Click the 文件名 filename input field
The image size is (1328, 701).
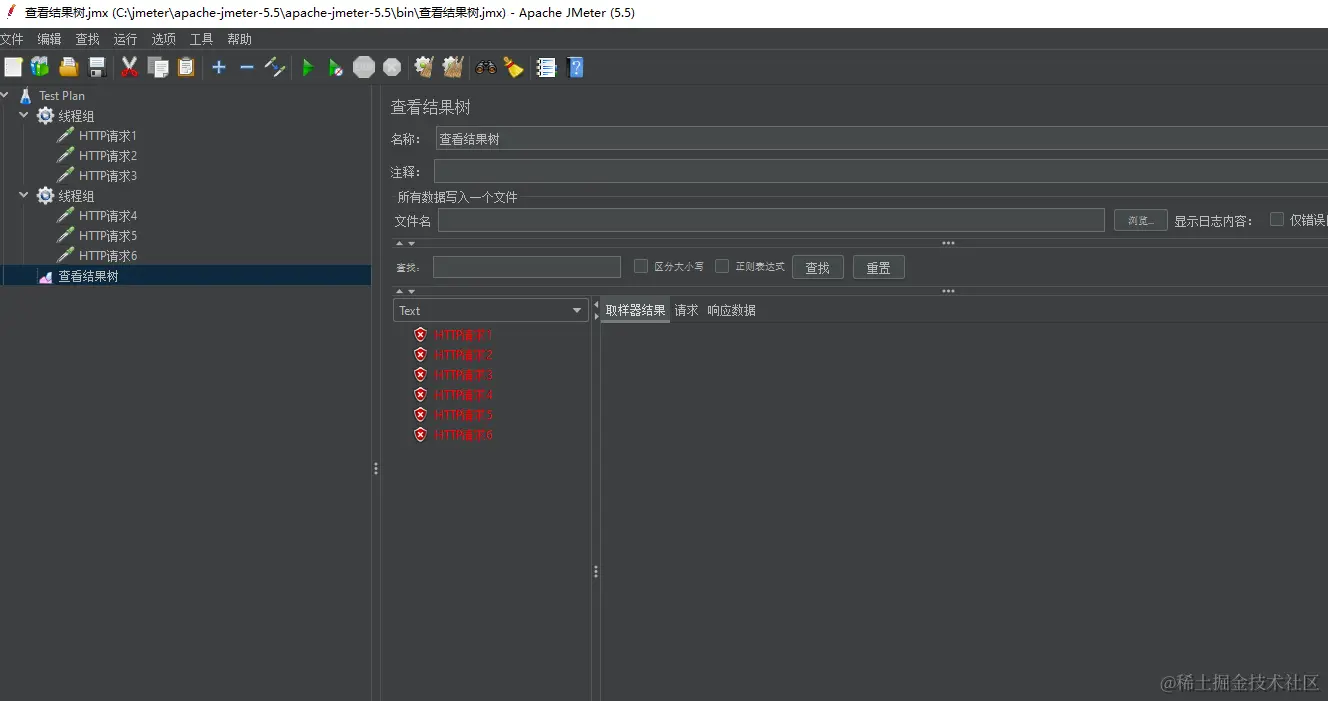click(x=771, y=220)
